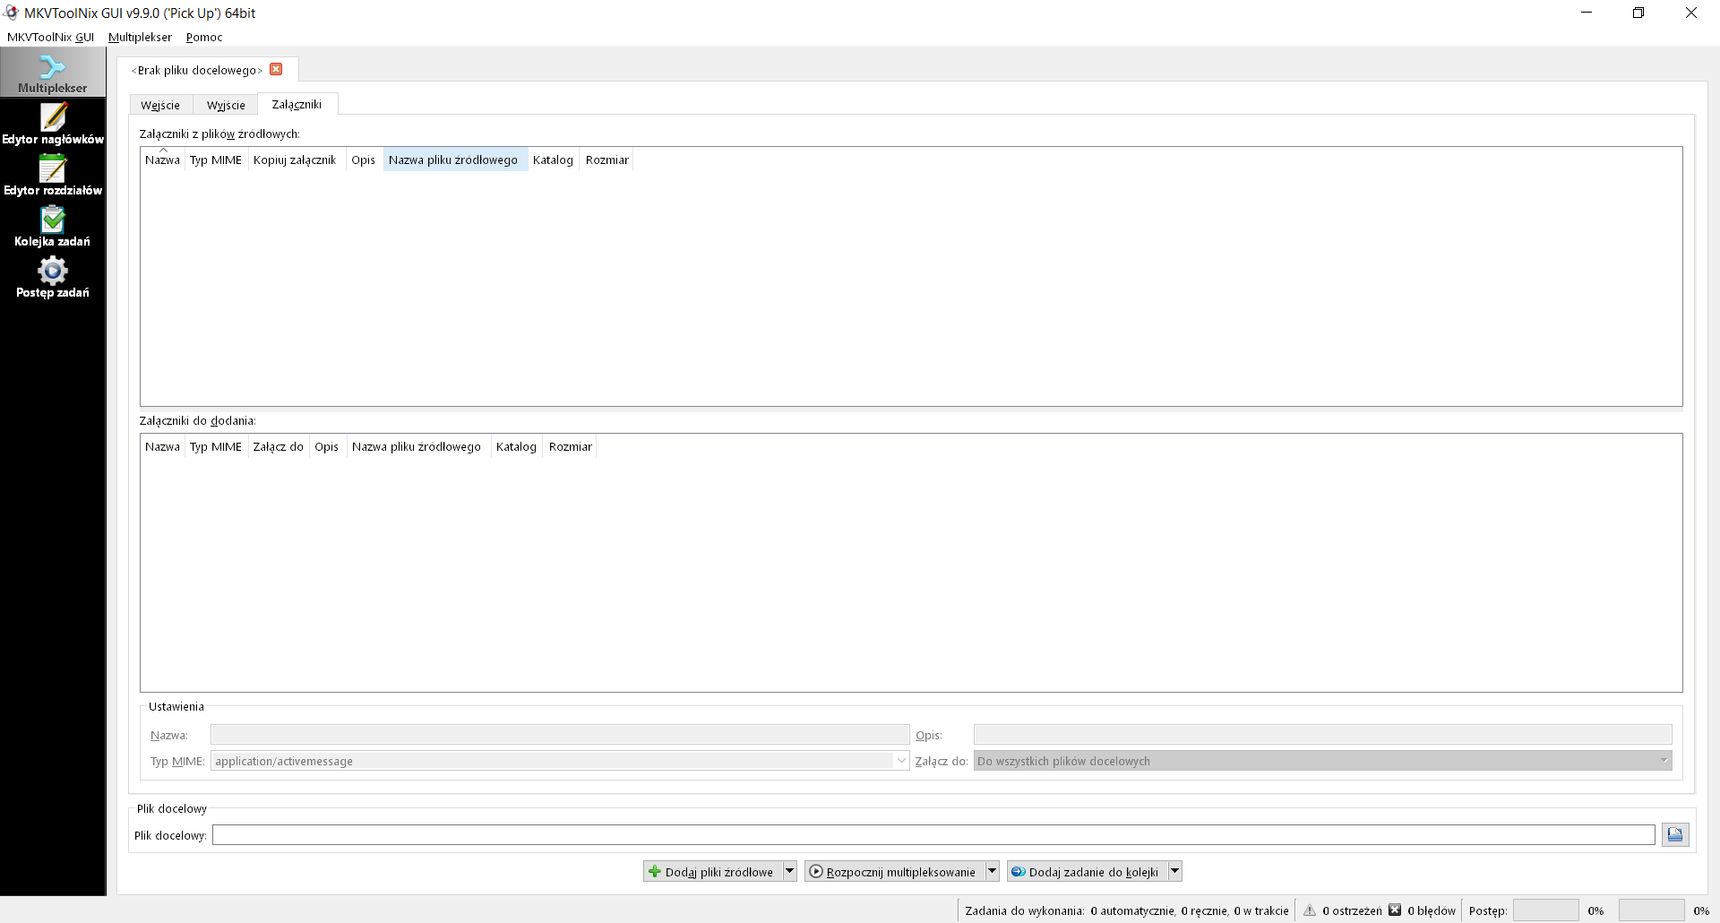Open the Multiplekser menu

tap(140, 37)
